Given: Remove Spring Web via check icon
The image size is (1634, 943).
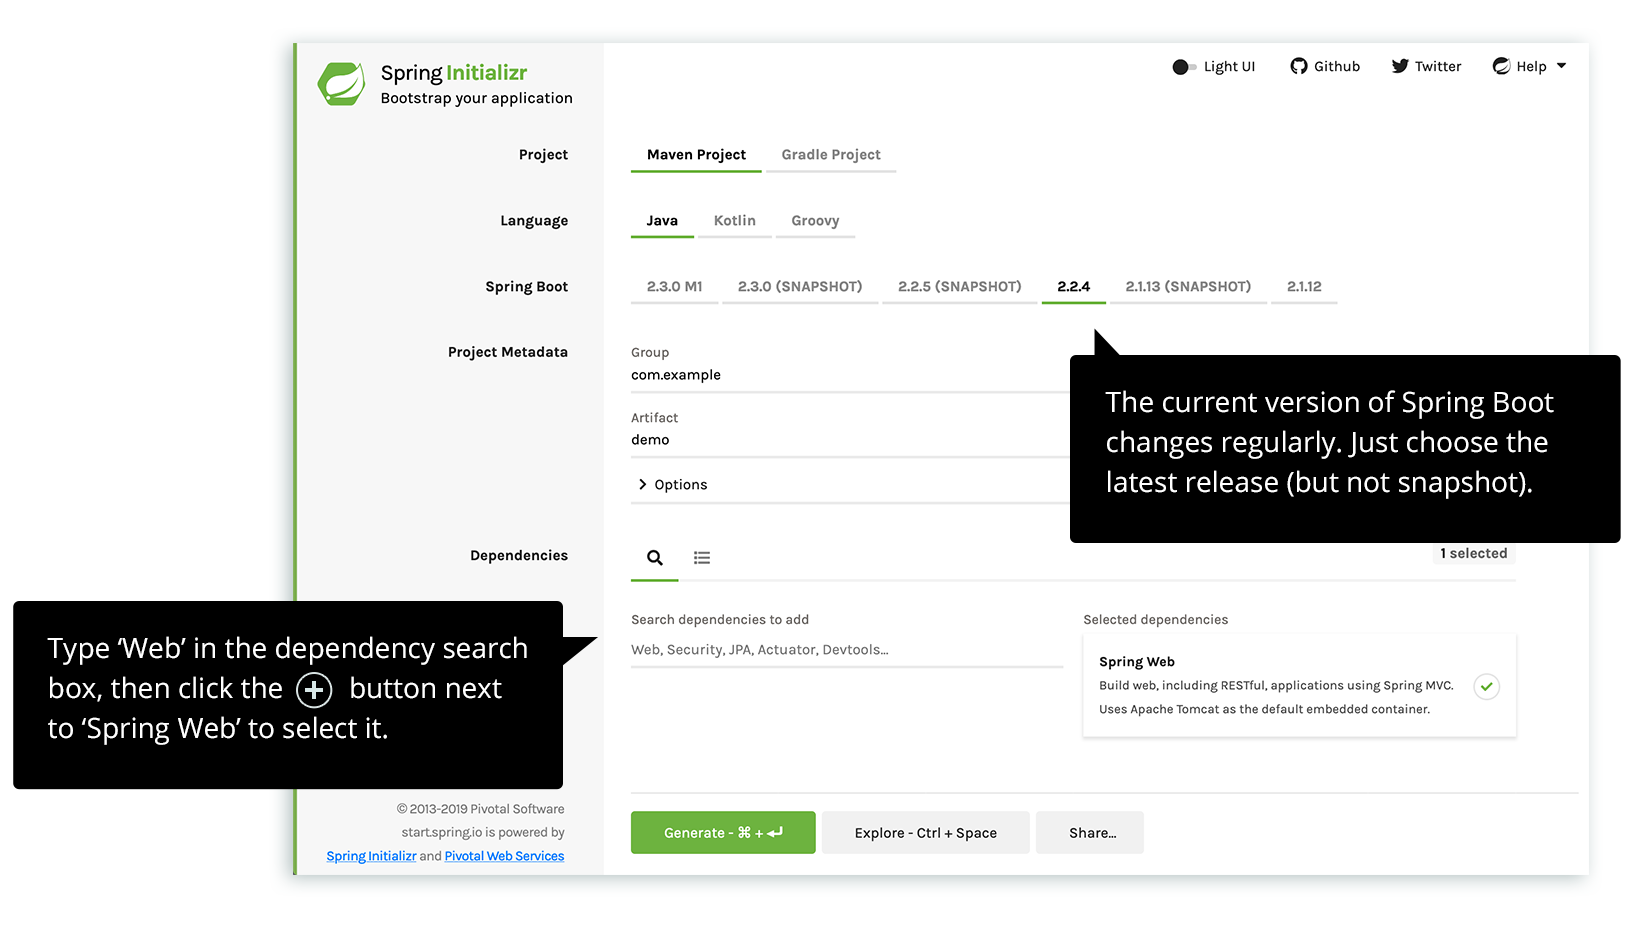Looking at the screenshot, I should [1487, 687].
